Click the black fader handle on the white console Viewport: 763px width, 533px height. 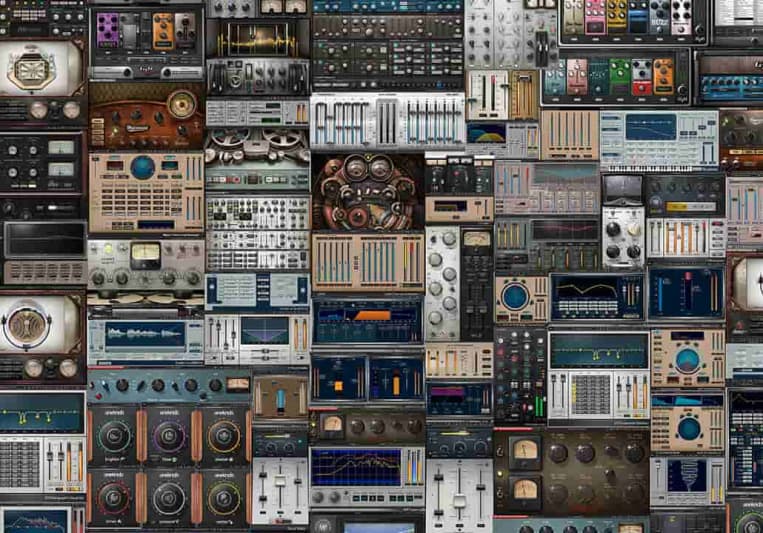[542, 49]
